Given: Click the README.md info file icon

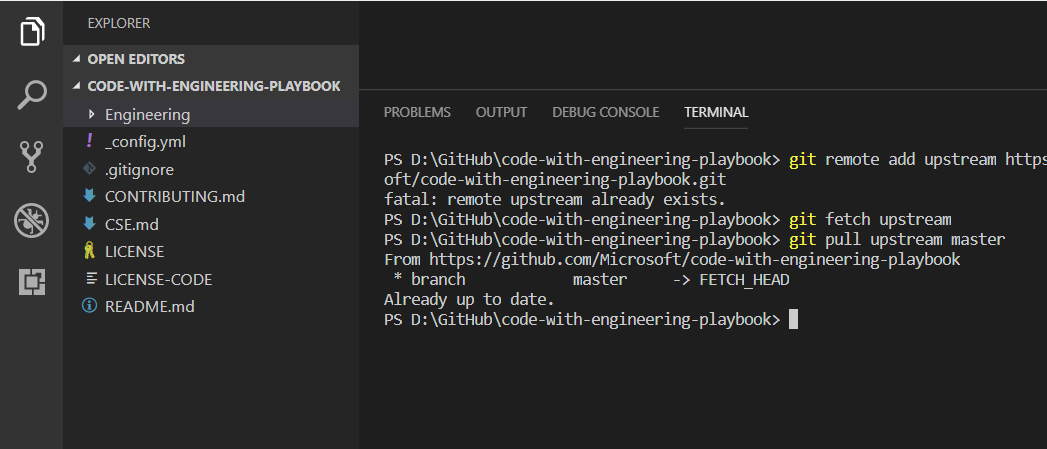Looking at the screenshot, I should pos(89,307).
